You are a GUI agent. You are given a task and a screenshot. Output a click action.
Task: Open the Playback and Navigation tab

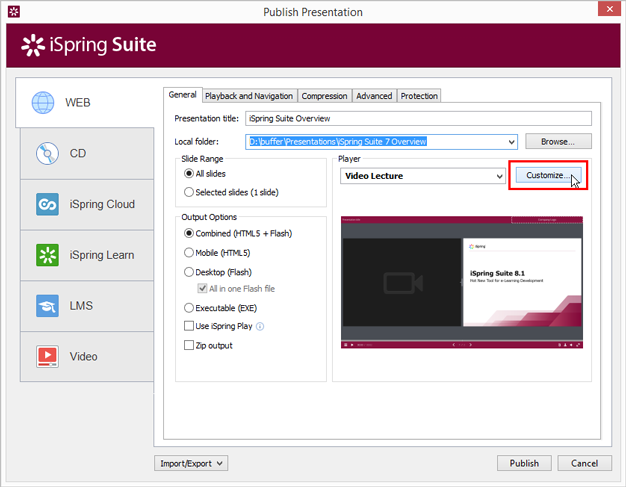[x=249, y=96]
